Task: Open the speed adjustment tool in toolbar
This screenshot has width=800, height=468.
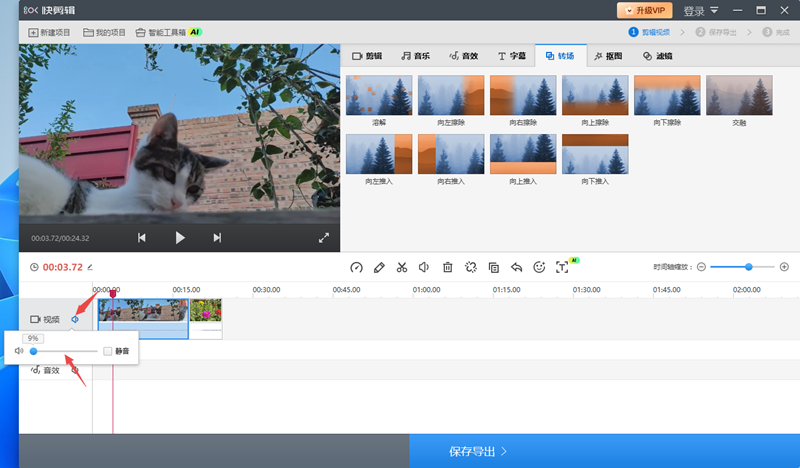Action: tap(356, 267)
